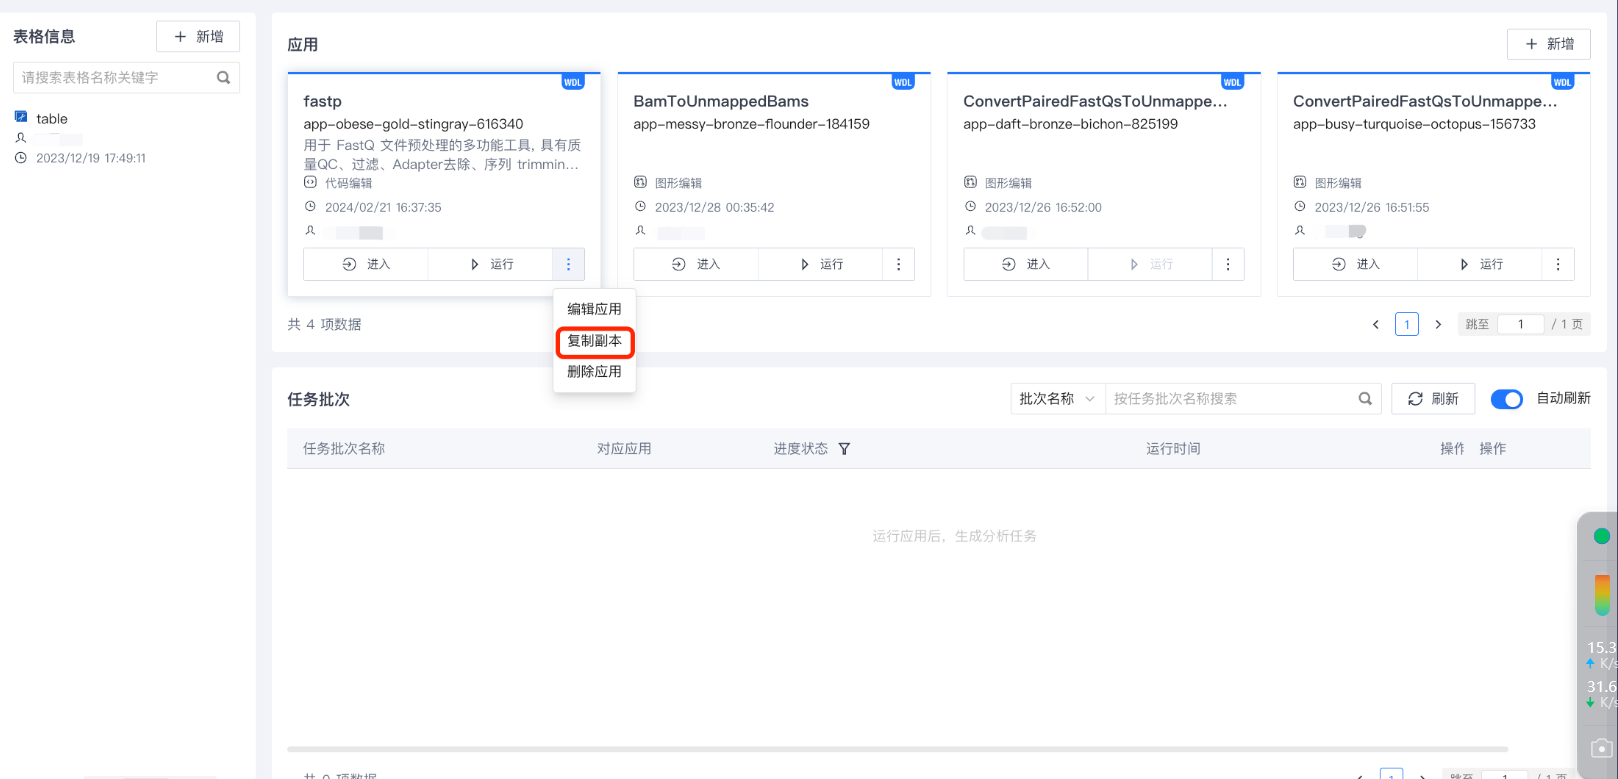
Task: Click the 运行时间 column header
Action: coord(1173,449)
